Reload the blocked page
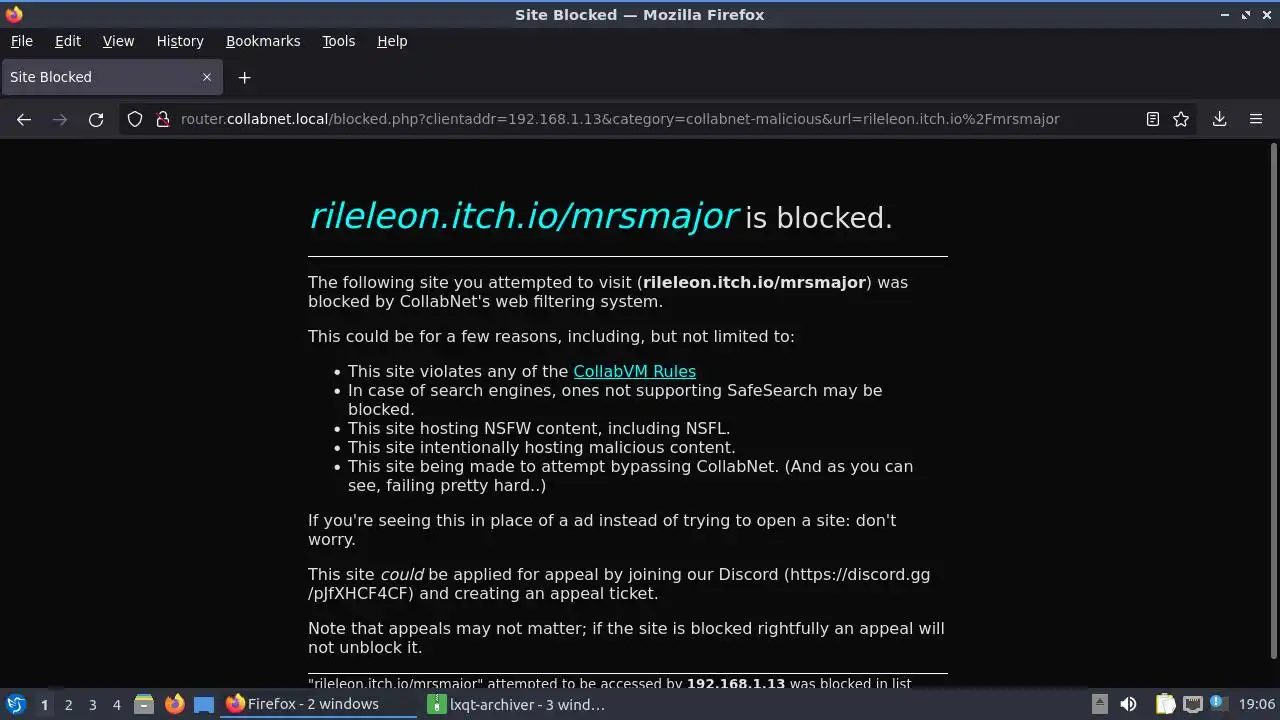Image resolution: width=1280 pixels, height=720 pixels. [x=96, y=119]
